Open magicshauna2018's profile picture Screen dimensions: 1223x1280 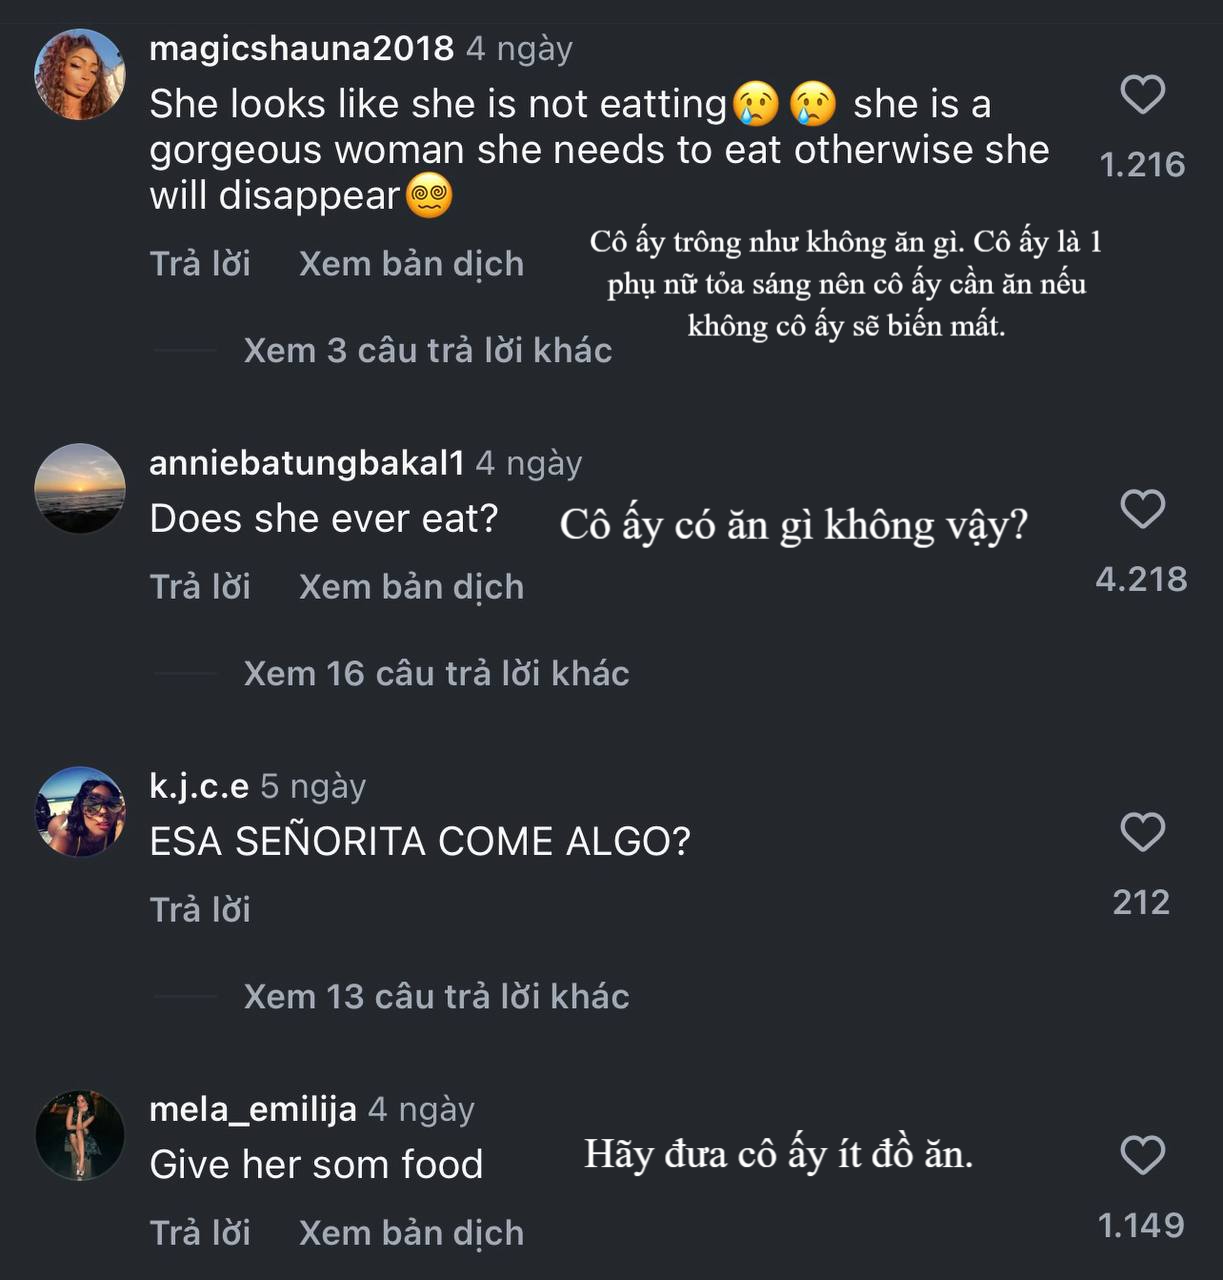click(80, 74)
